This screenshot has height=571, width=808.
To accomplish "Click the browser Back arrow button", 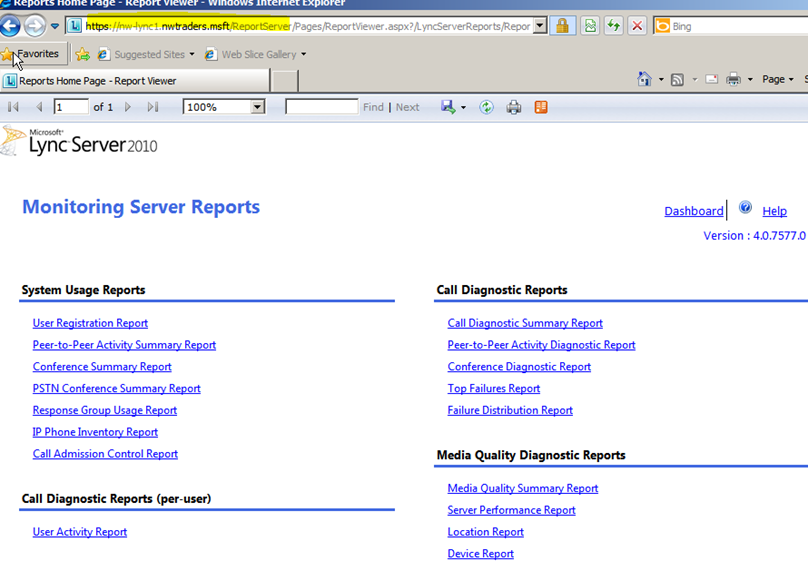I will tap(10, 26).
